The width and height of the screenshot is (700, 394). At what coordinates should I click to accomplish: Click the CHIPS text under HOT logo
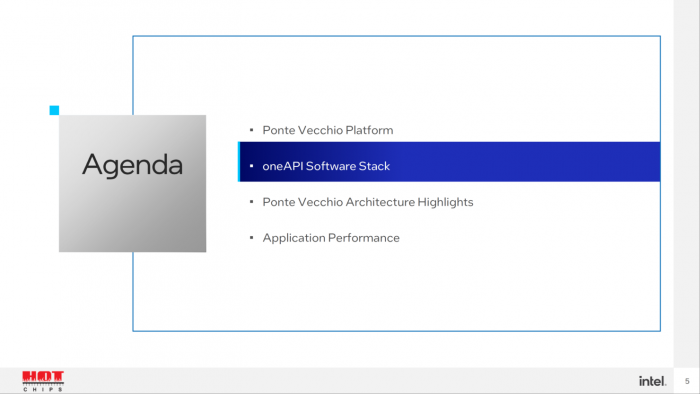(x=43, y=390)
